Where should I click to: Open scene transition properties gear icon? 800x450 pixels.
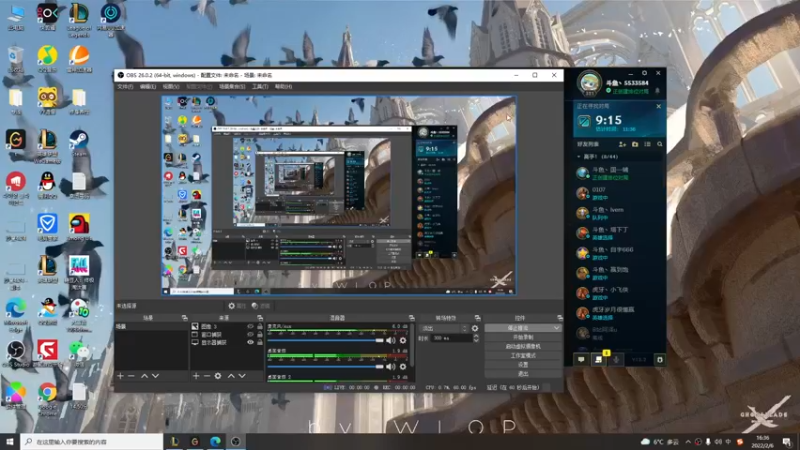[475, 329]
